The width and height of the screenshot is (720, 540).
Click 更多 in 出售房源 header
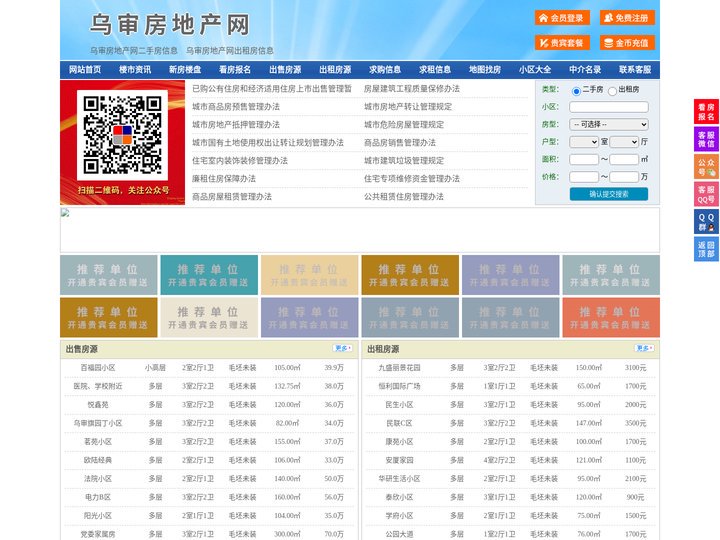(343, 349)
